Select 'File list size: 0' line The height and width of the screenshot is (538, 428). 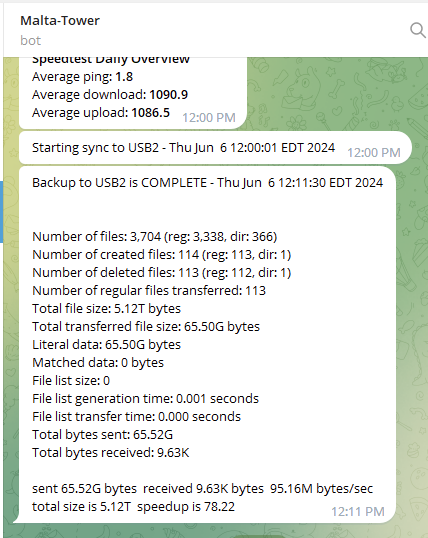tap(71, 381)
